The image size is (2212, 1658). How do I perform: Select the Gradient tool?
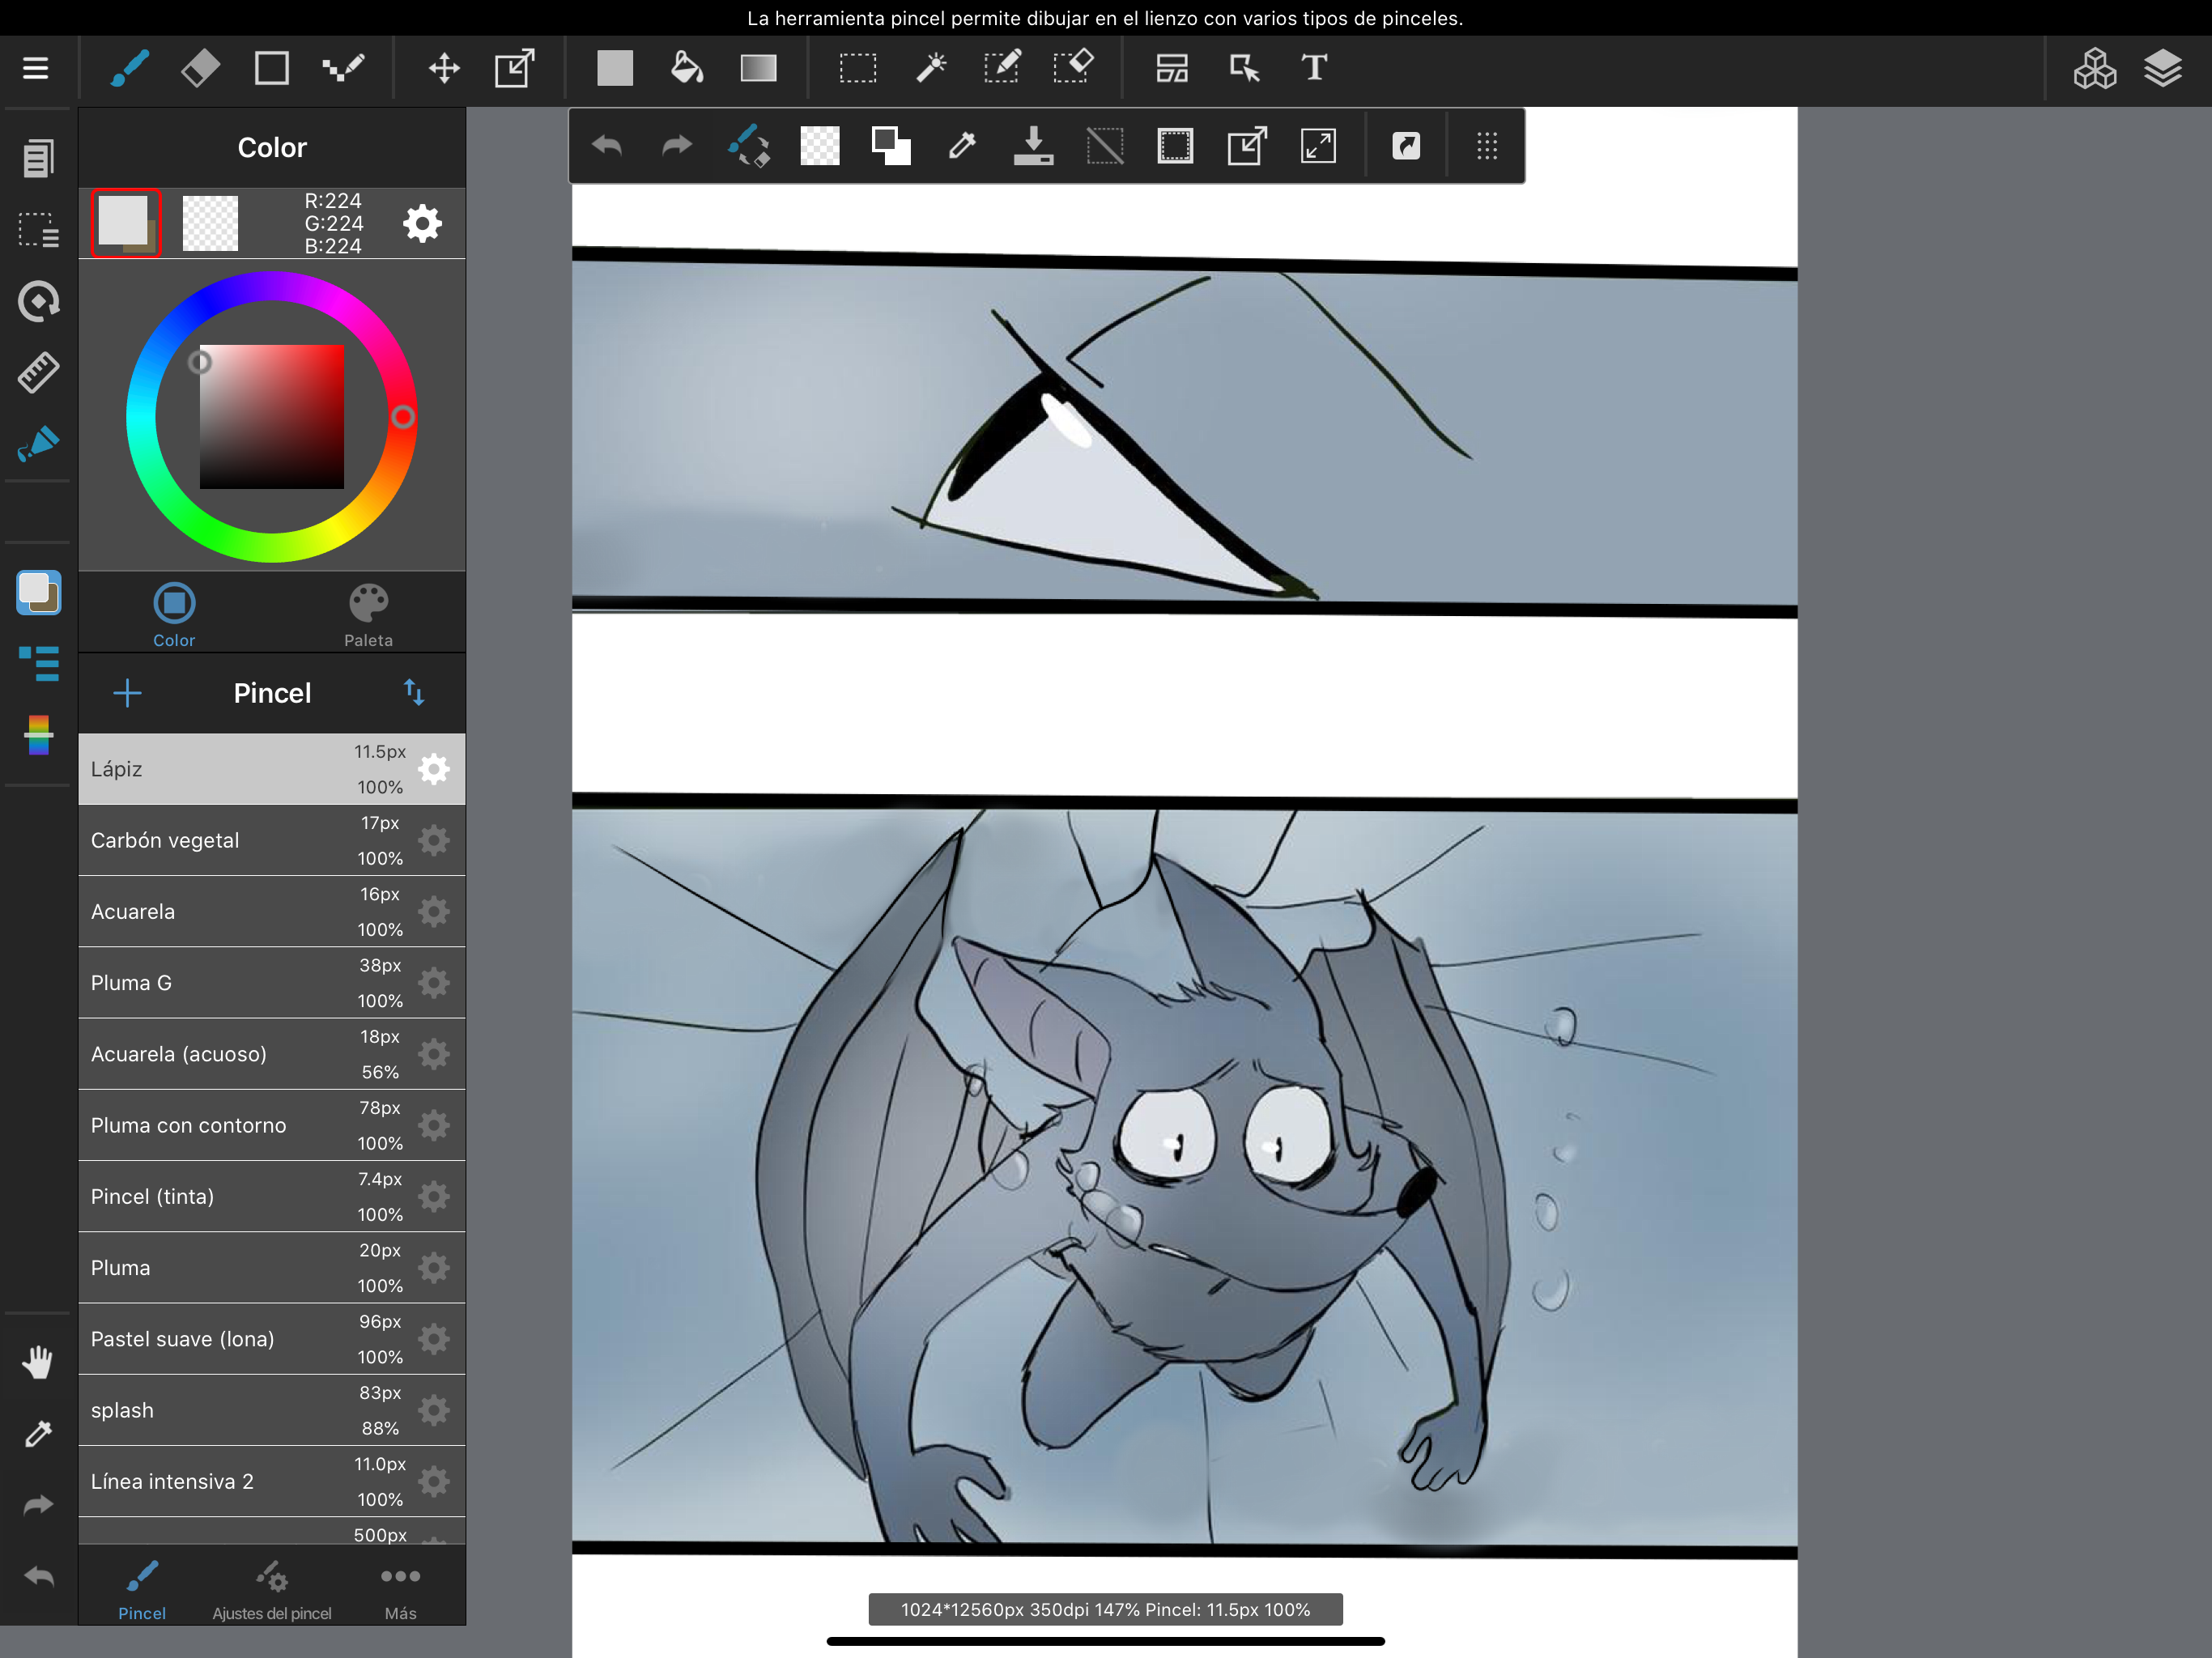758,68
